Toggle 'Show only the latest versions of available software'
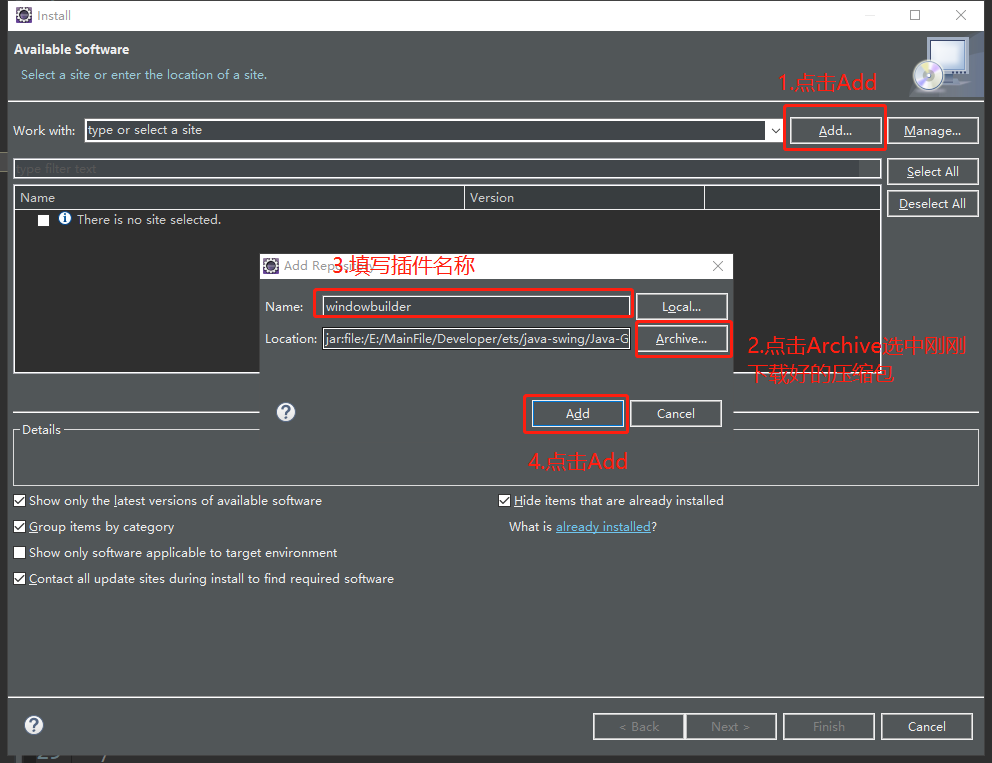 pyautogui.click(x=20, y=500)
